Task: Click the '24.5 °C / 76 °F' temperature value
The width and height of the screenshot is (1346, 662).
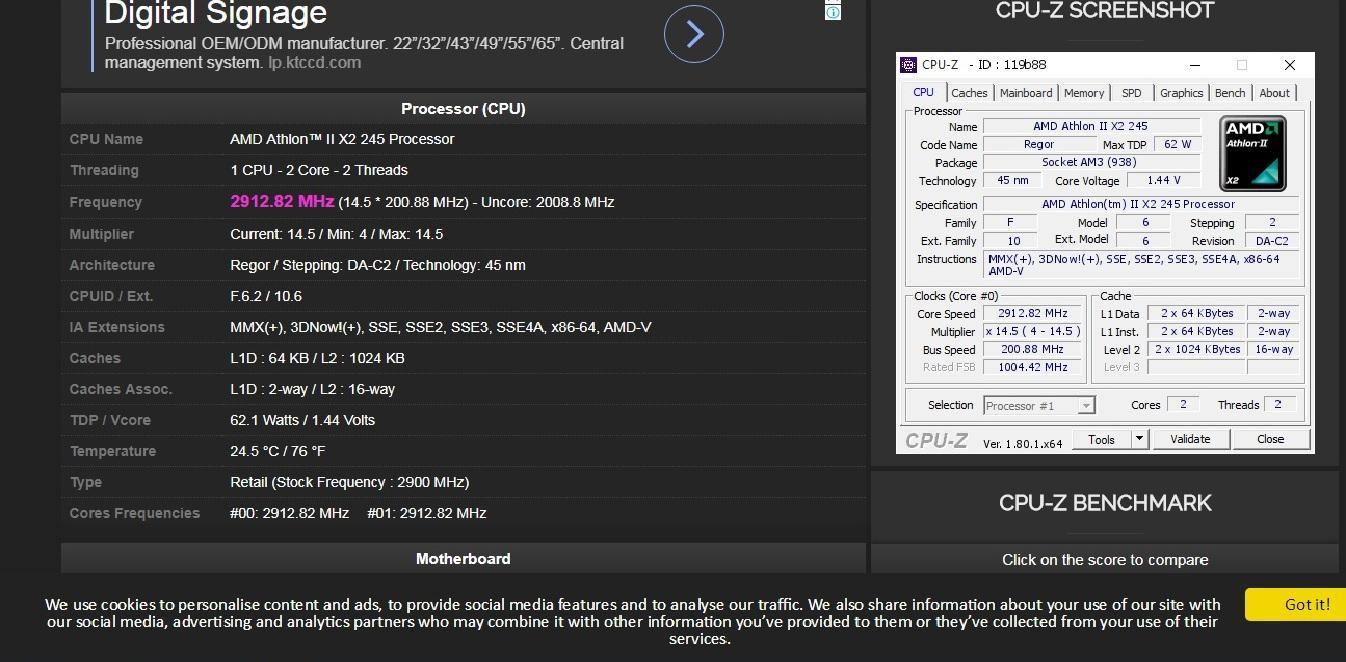Action: 278,451
